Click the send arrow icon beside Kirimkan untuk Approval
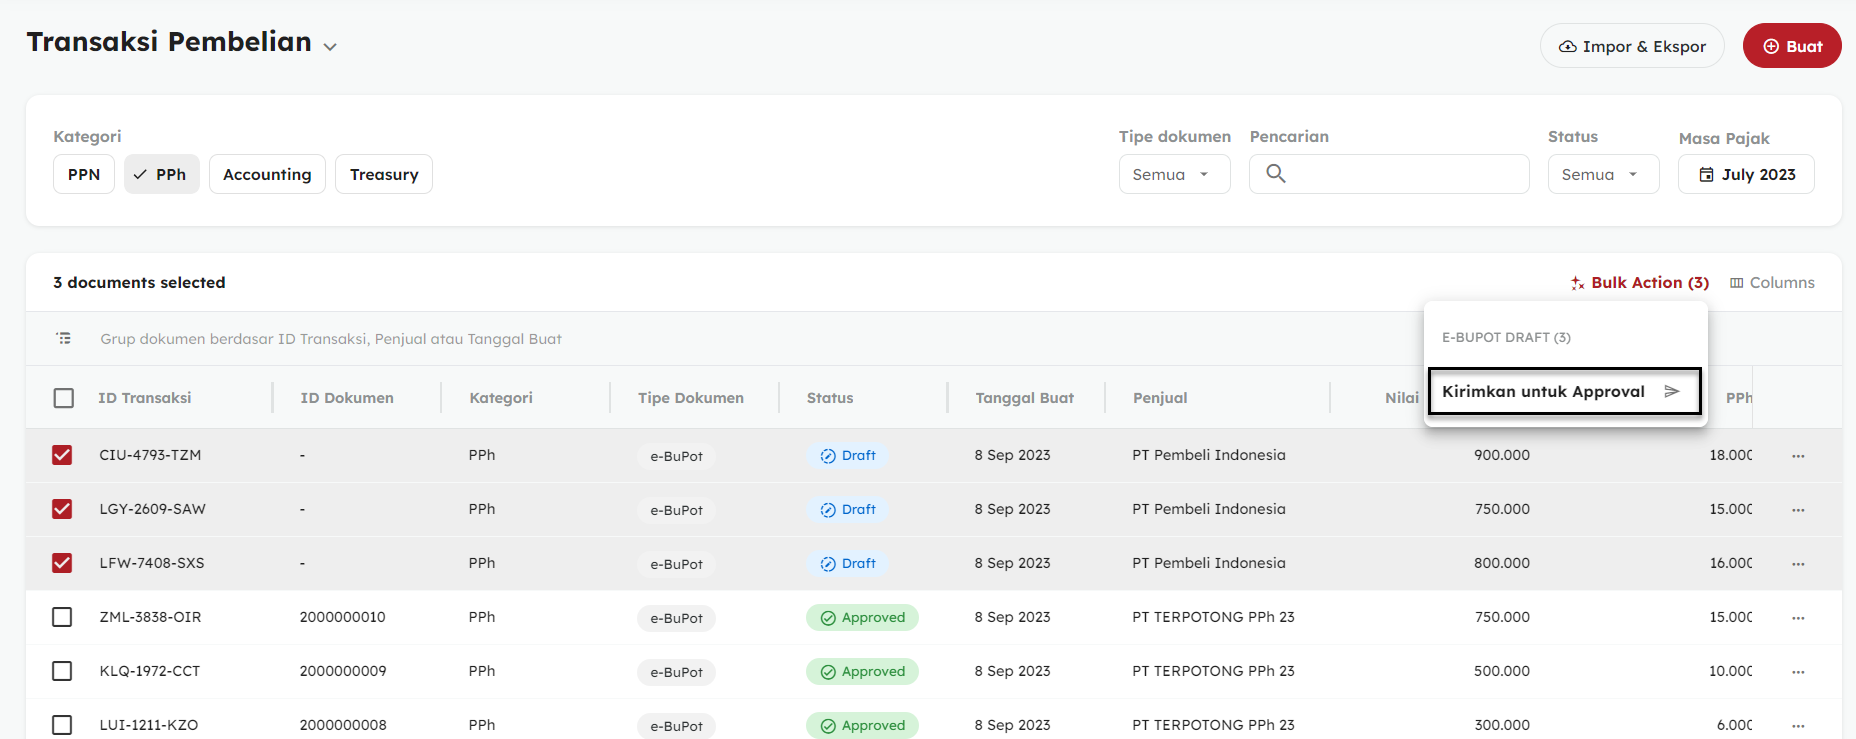 click(1671, 391)
